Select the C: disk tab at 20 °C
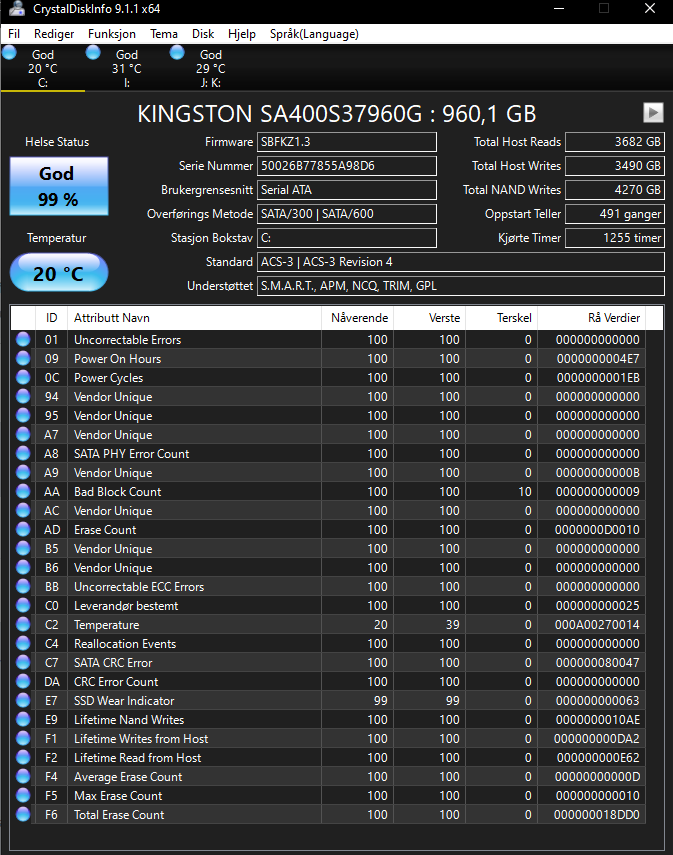Viewport: 673px width, 855px height. click(x=43, y=68)
